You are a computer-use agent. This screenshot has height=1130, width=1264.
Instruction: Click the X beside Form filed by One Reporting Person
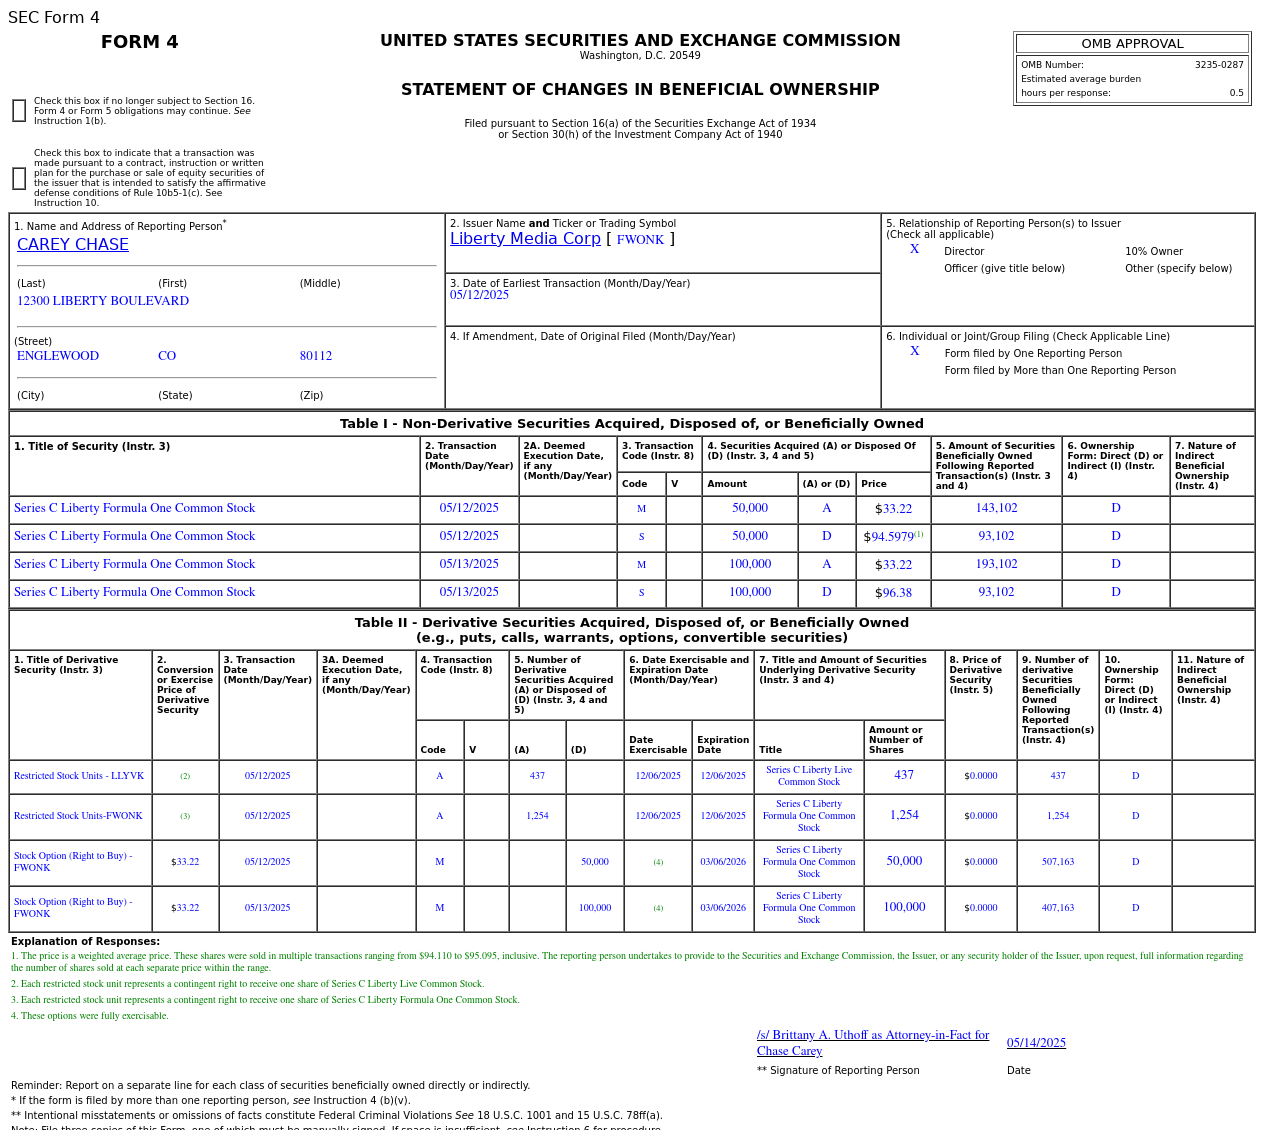click(x=914, y=352)
